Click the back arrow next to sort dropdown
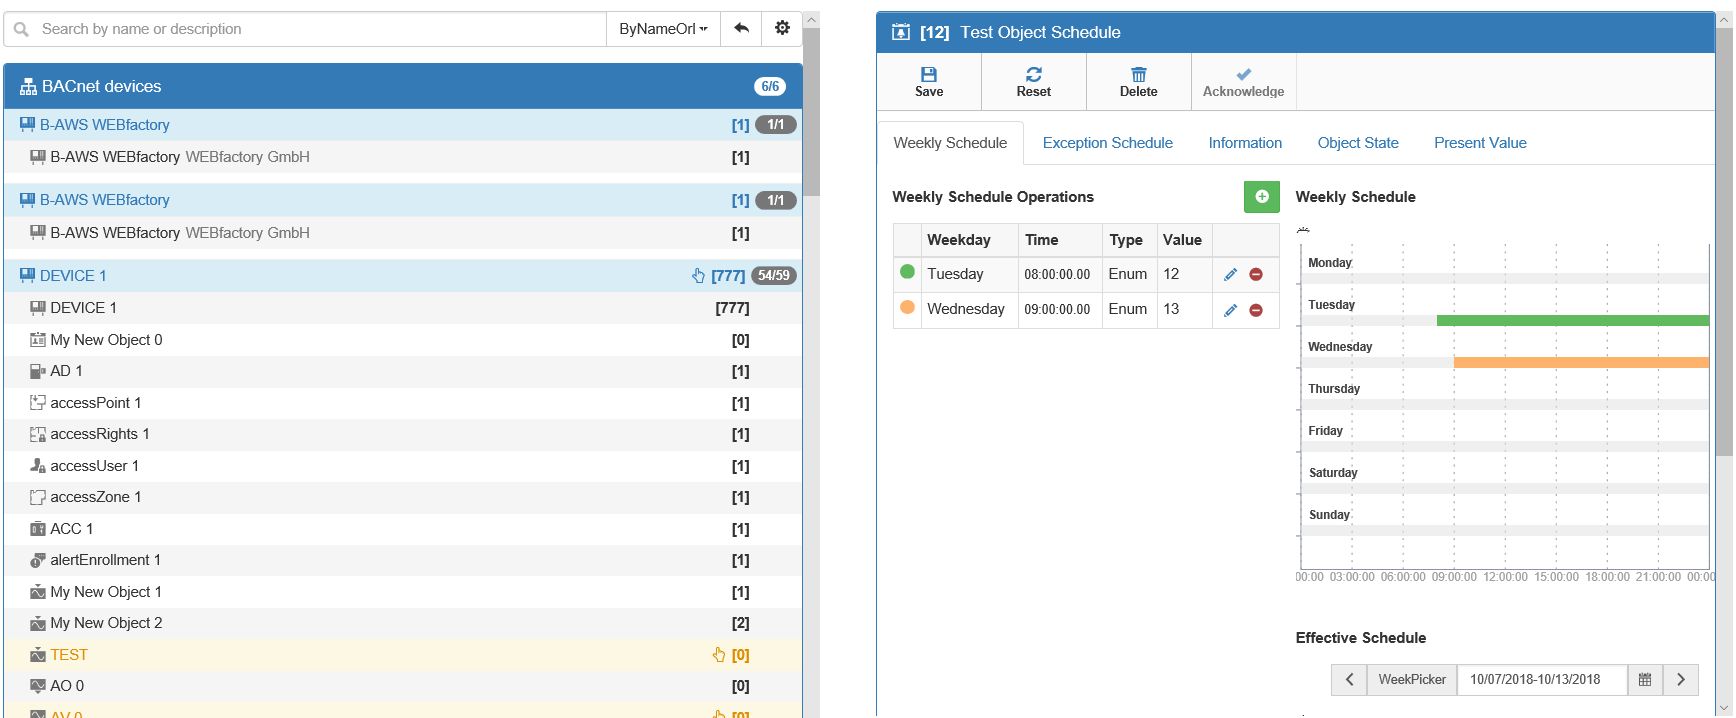The image size is (1736, 718). click(x=741, y=29)
